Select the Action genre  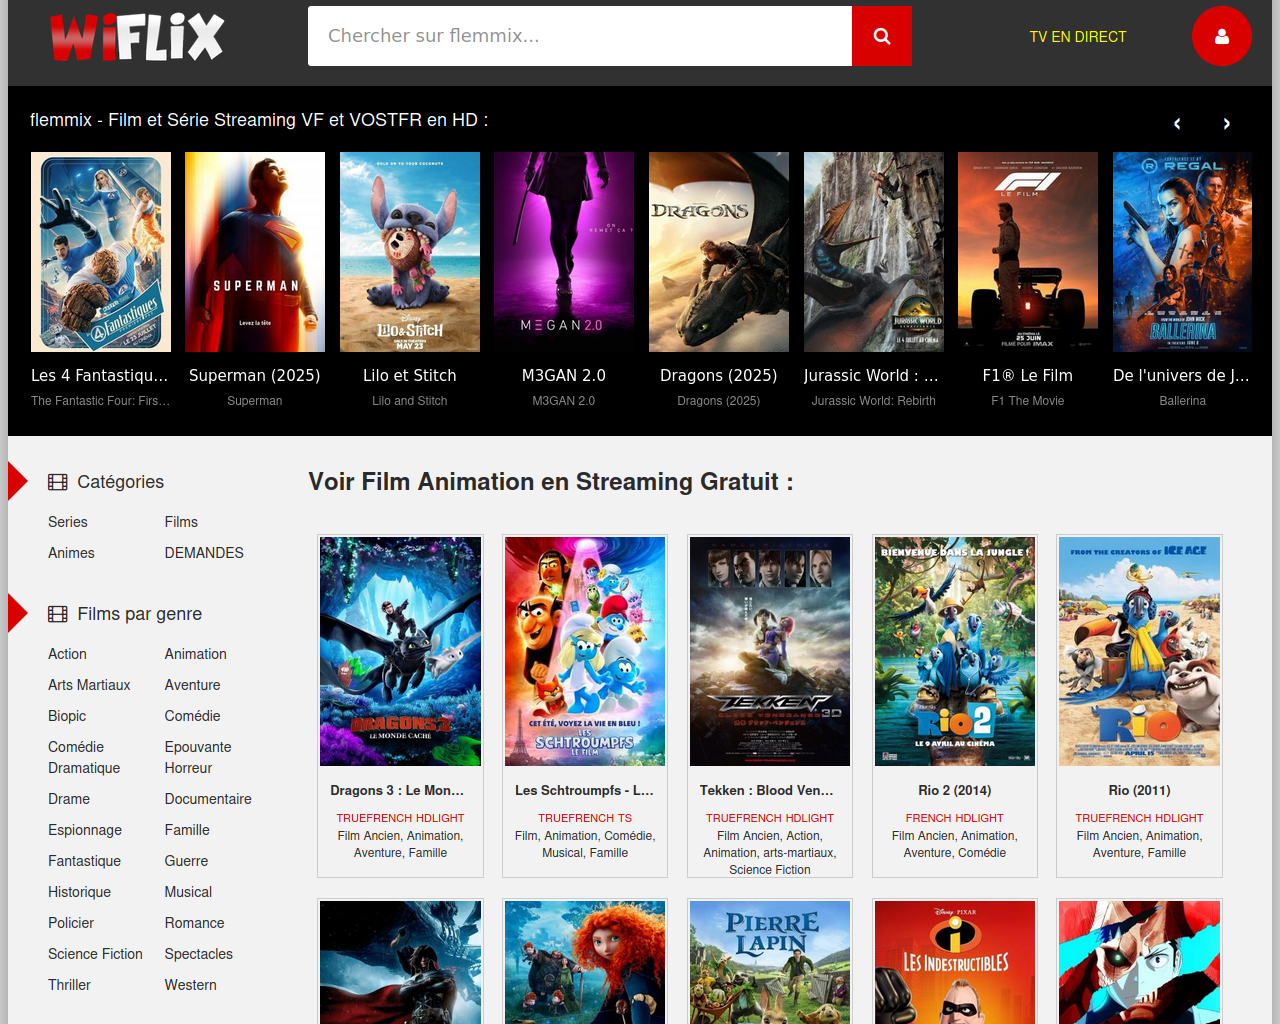(x=67, y=654)
